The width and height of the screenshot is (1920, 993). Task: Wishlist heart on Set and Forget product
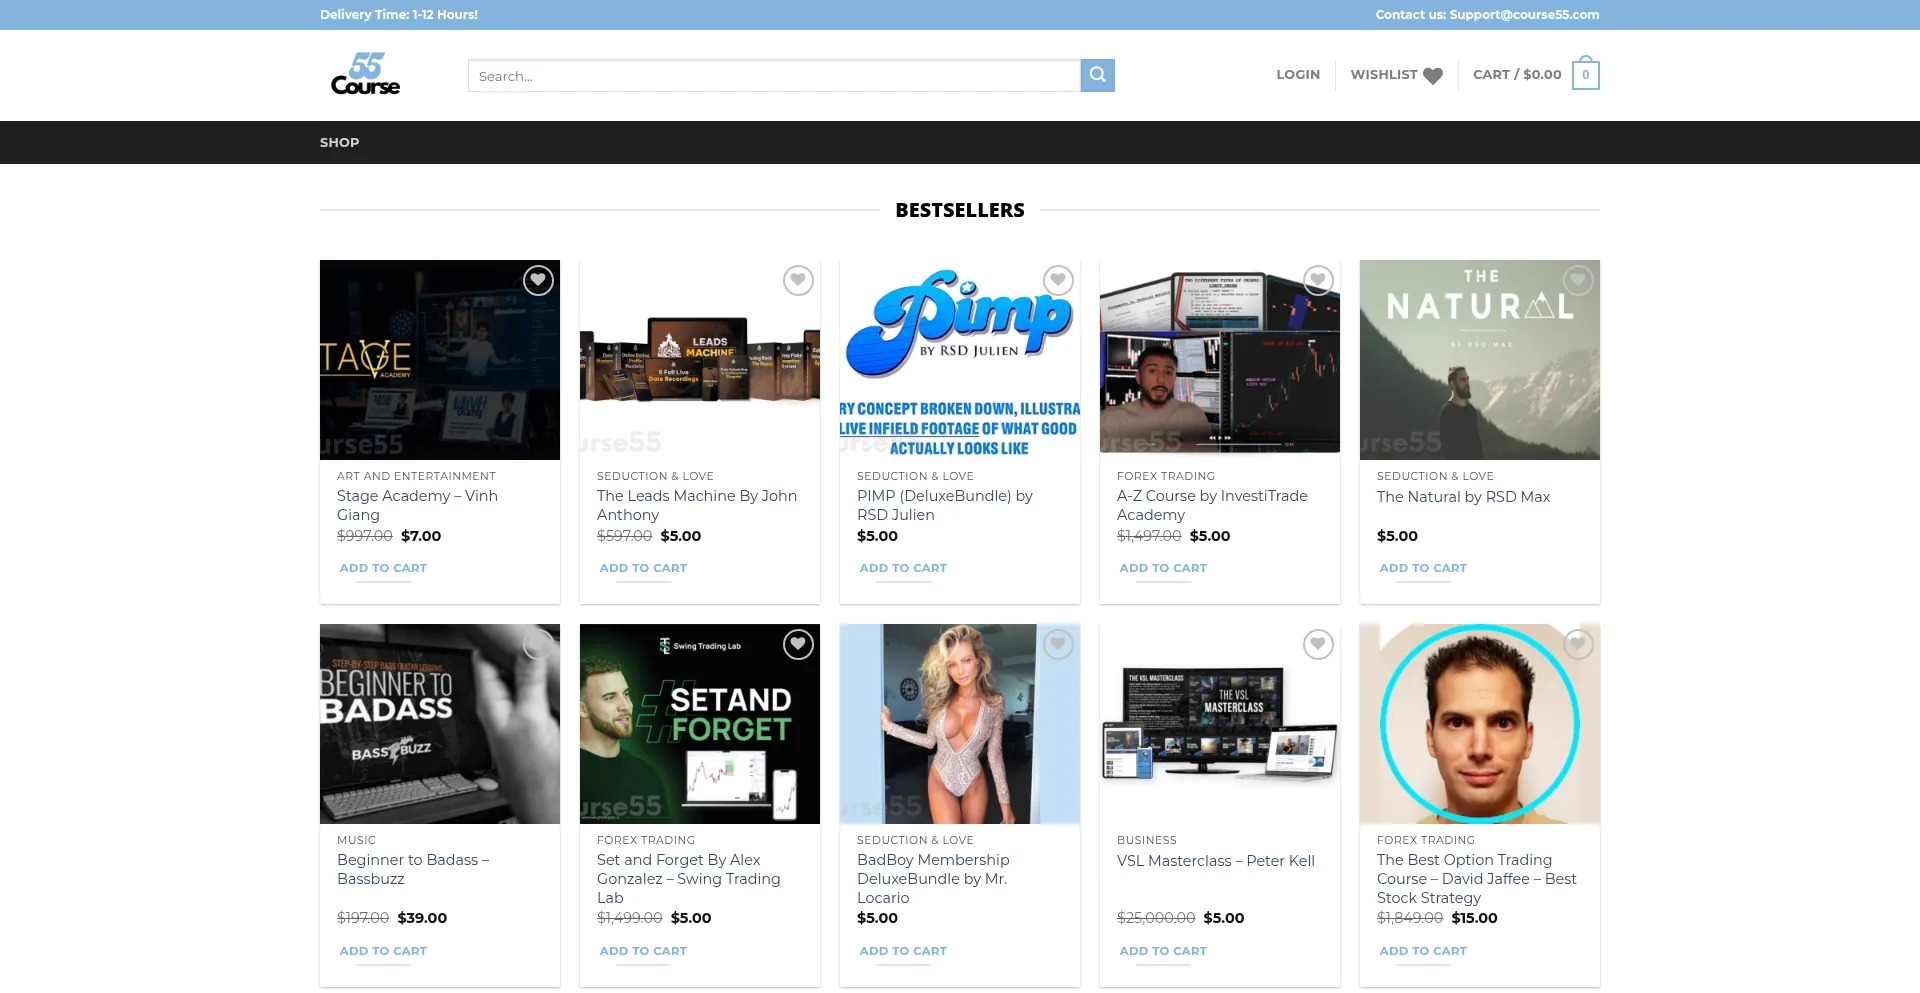(x=798, y=645)
